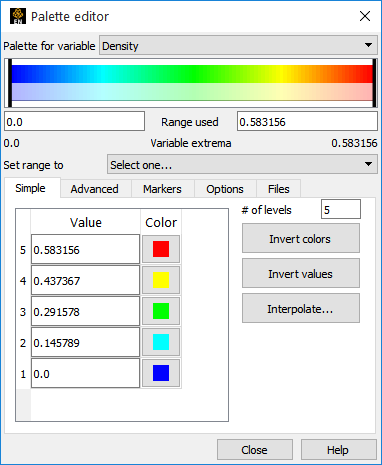The image size is (382, 465).
Task: Open the Options tab
Action: (x=225, y=189)
